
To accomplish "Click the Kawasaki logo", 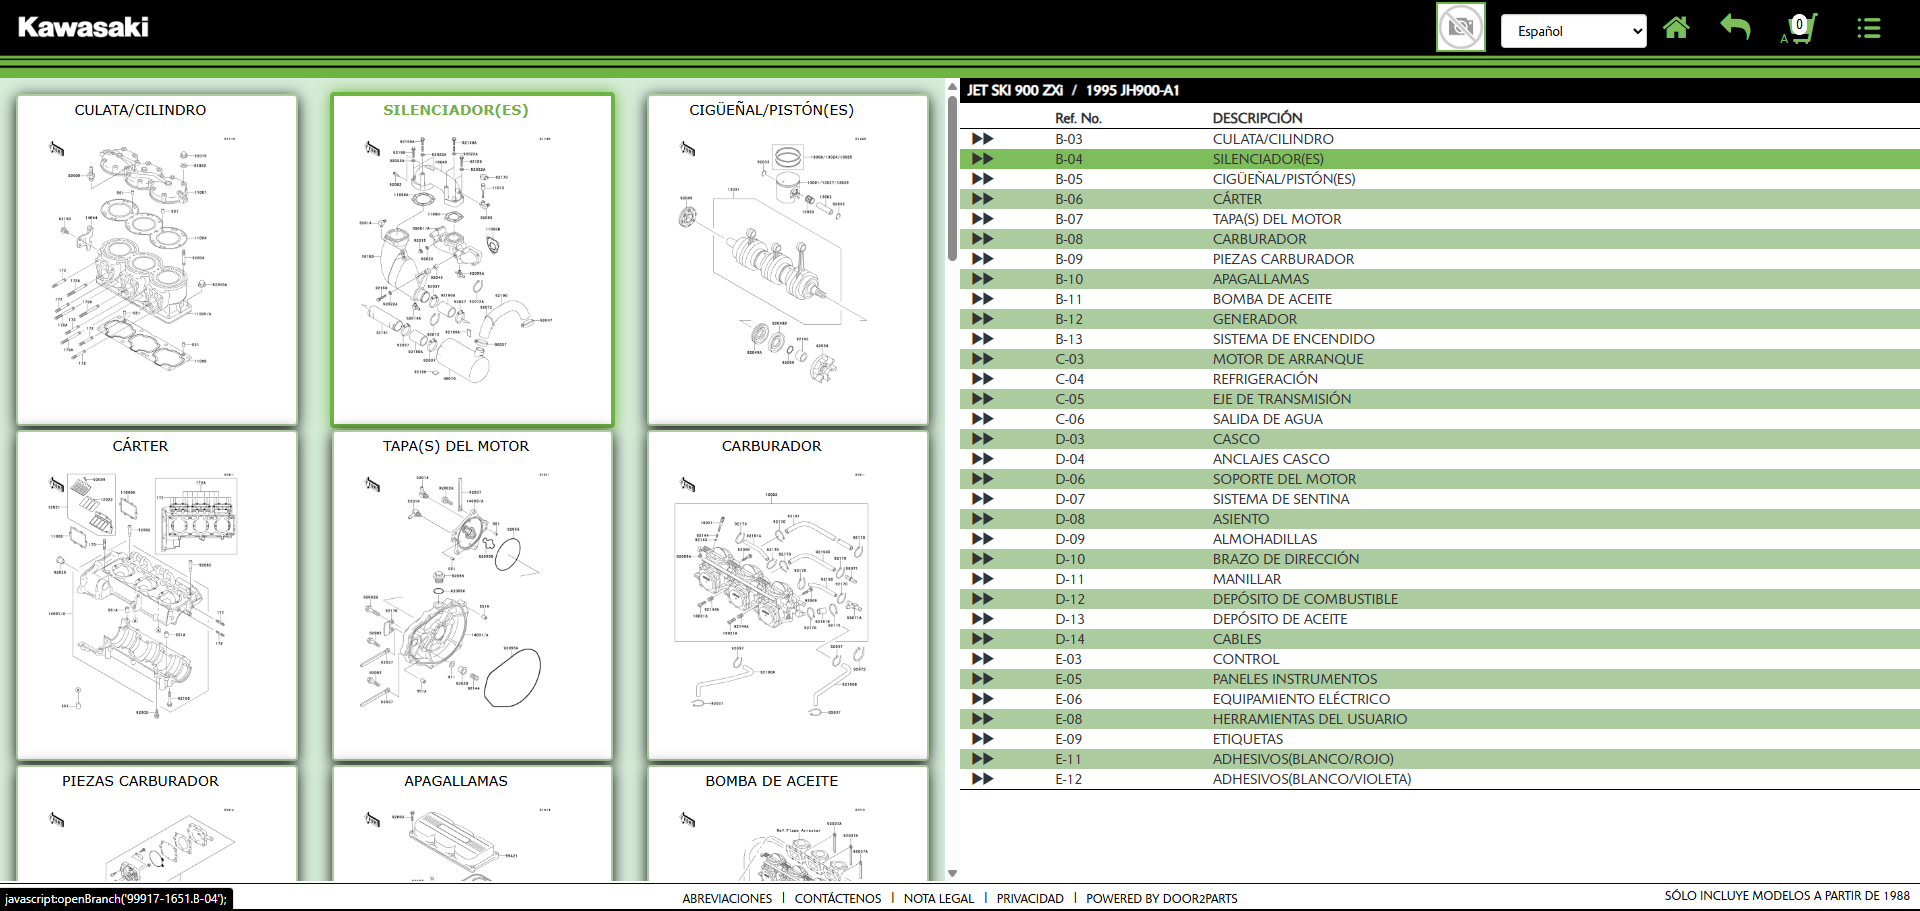I will (83, 27).
